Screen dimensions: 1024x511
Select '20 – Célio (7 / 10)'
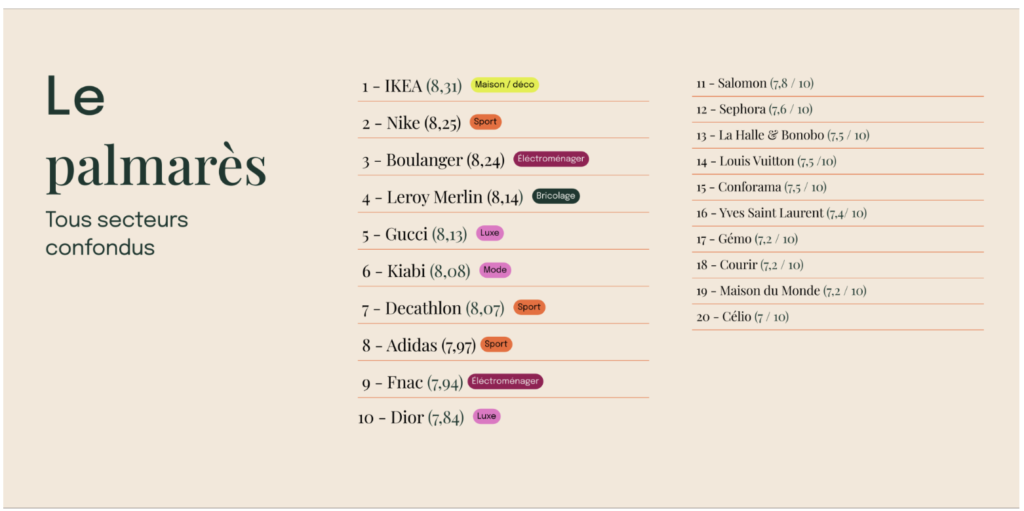[743, 317]
